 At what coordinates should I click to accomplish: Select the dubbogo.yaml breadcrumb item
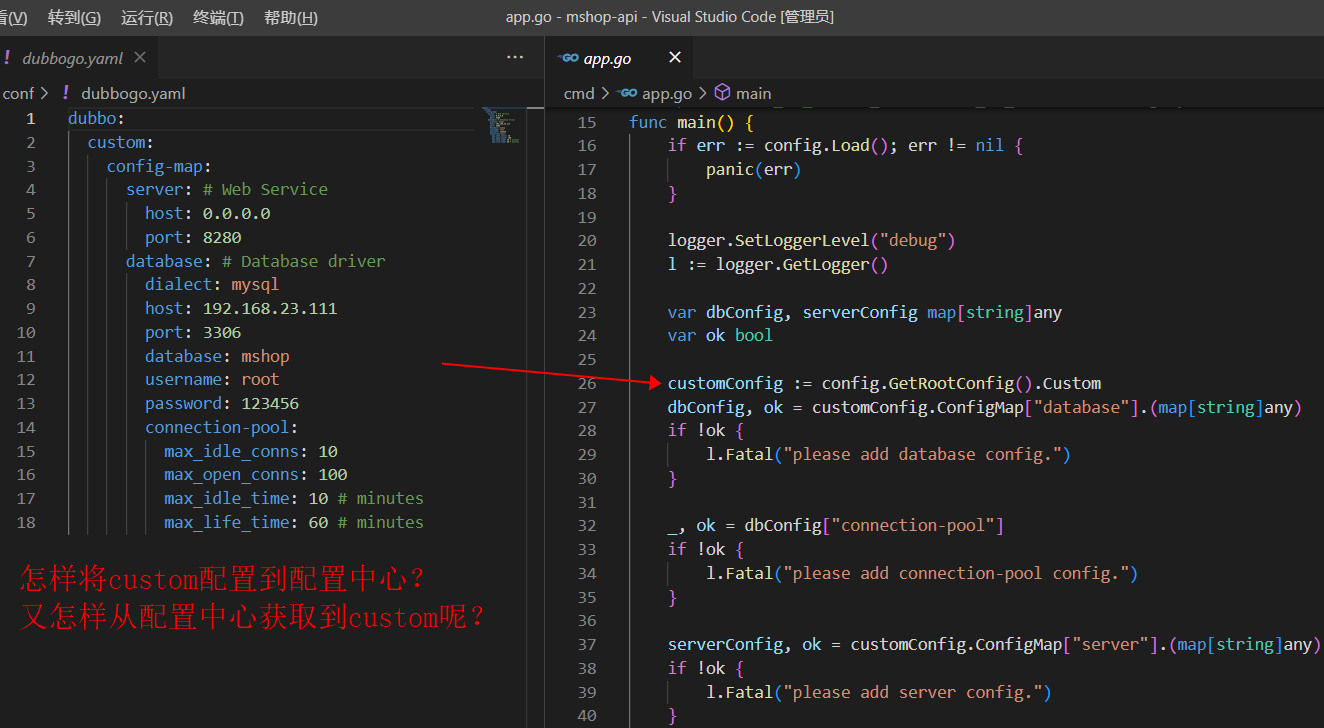tap(133, 93)
